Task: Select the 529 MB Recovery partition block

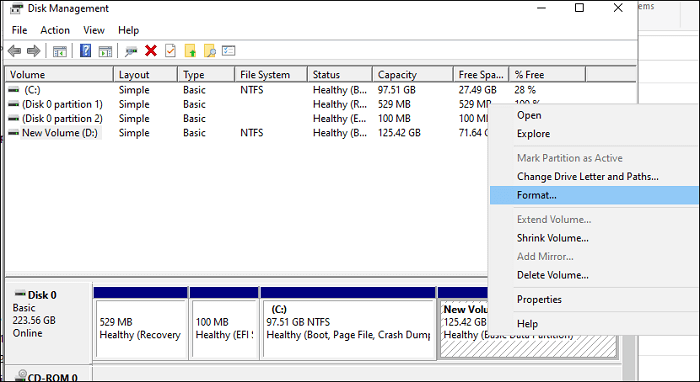Action: (x=141, y=329)
